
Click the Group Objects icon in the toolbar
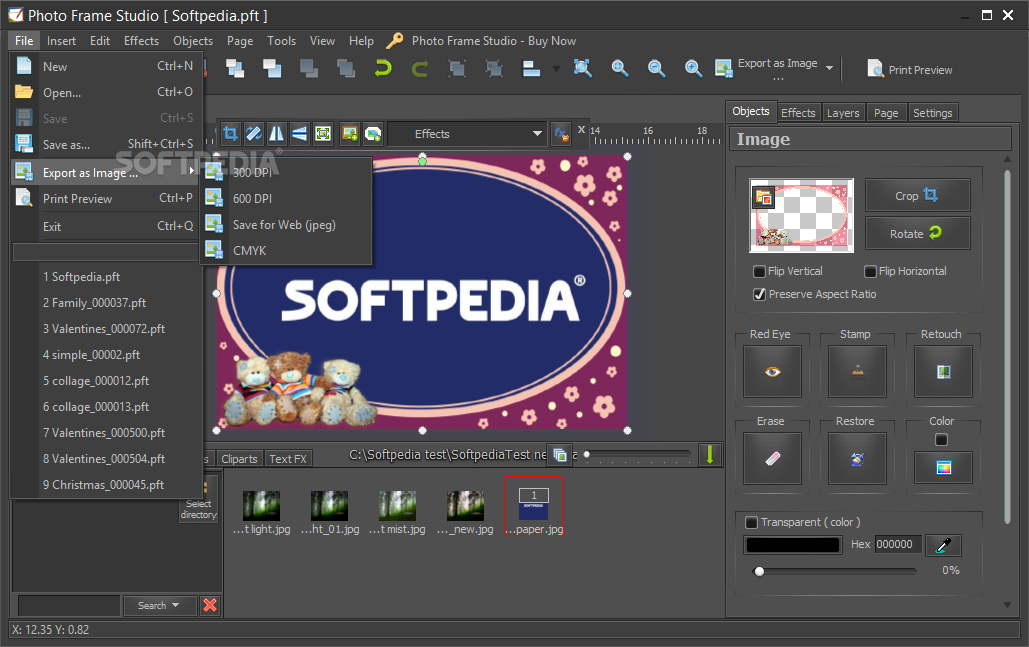[457, 68]
